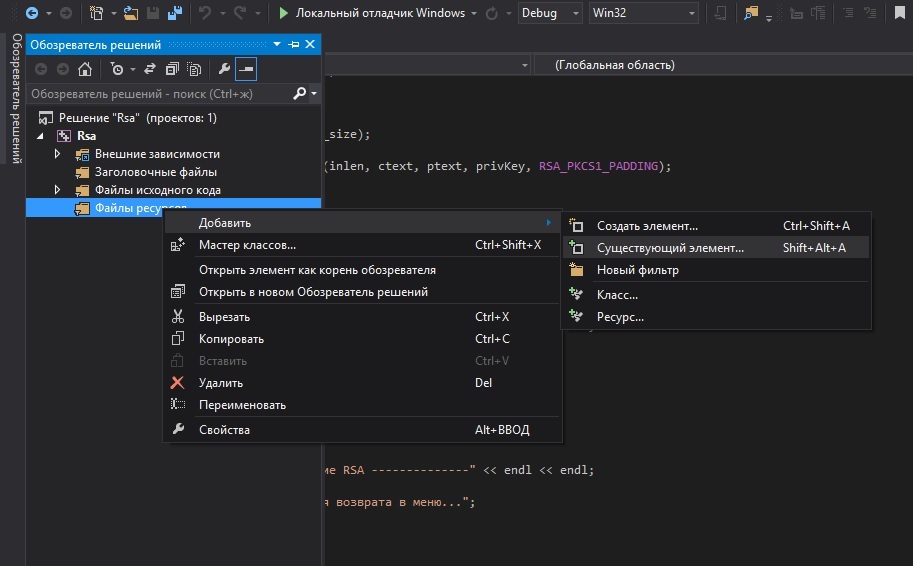Click the Collapse All icon in Solution Explorer
This screenshot has height=566, width=913.
click(172, 69)
